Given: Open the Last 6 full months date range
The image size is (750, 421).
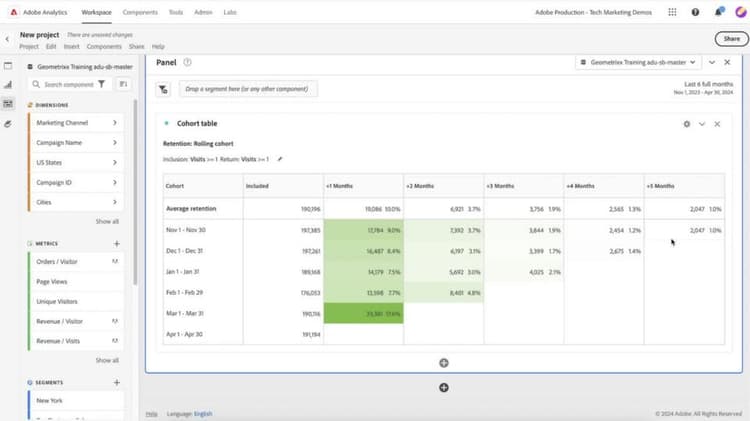Looking at the screenshot, I should tap(703, 88).
